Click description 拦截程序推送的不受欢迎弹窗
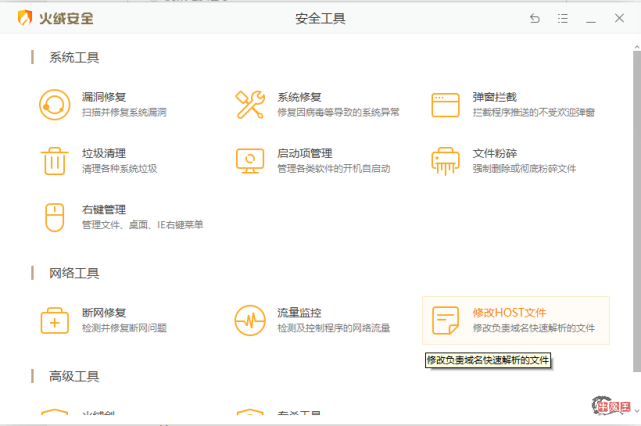The height and width of the screenshot is (426, 641). pyautogui.click(x=533, y=112)
